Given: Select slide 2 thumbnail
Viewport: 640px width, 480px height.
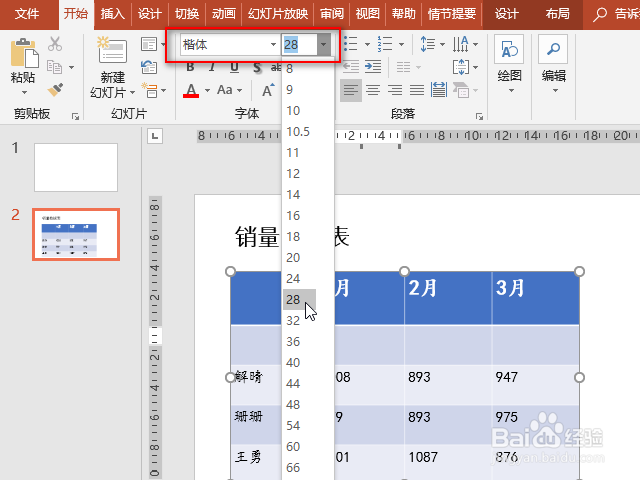Looking at the screenshot, I should (x=76, y=234).
